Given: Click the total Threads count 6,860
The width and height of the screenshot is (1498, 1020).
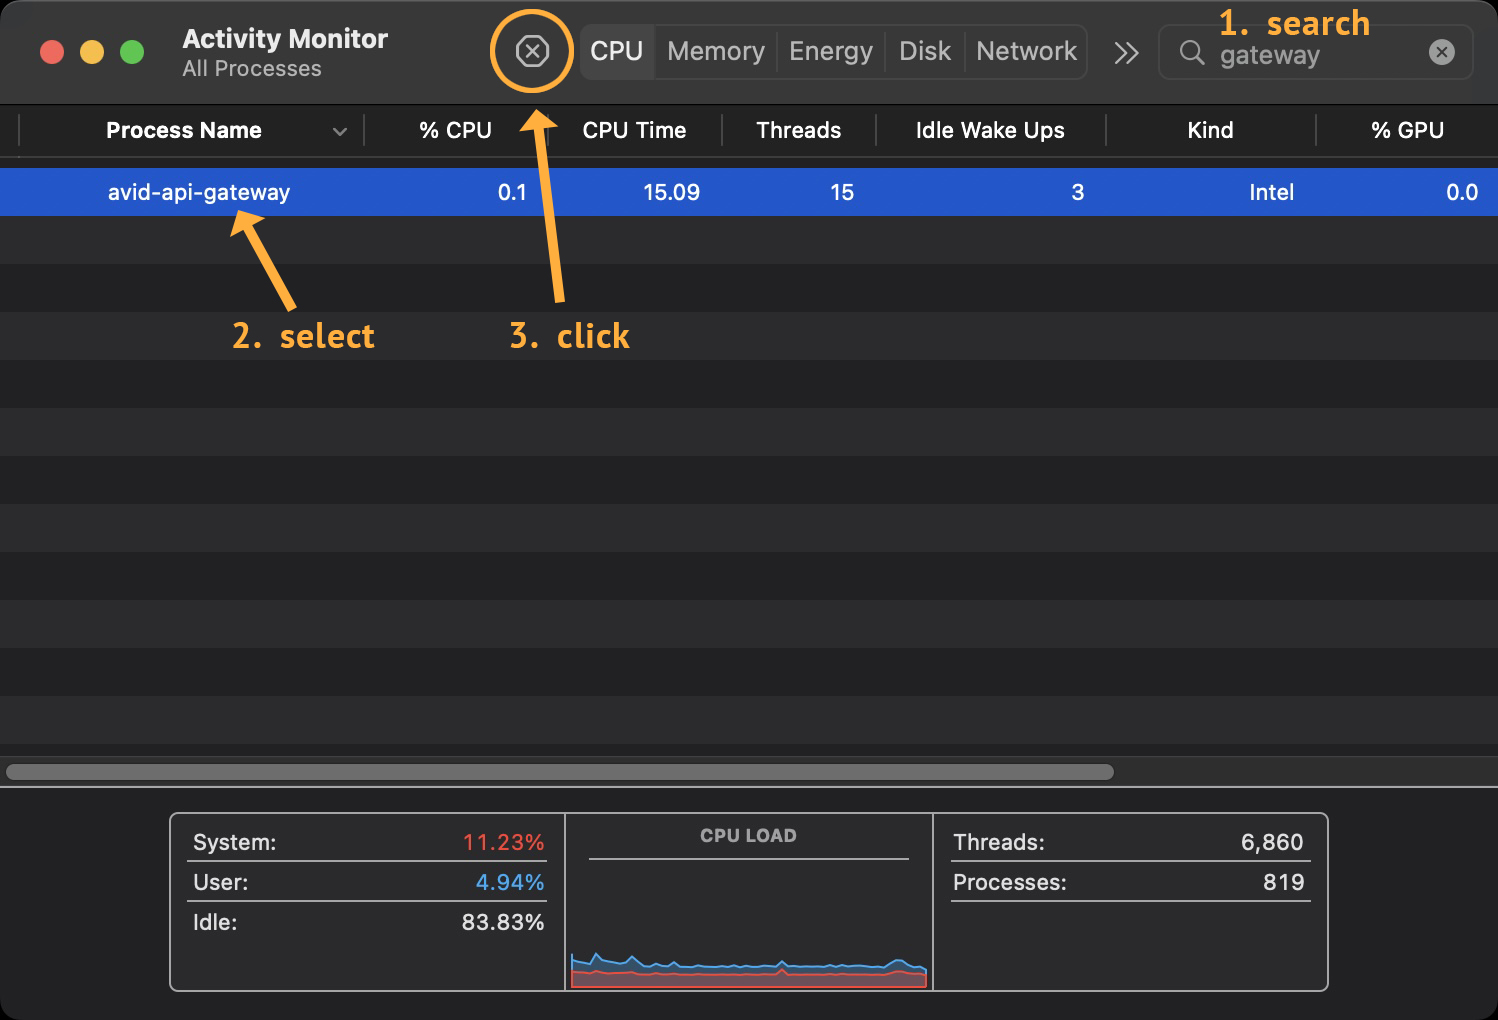Looking at the screenshot, I should click(1272, 842).
